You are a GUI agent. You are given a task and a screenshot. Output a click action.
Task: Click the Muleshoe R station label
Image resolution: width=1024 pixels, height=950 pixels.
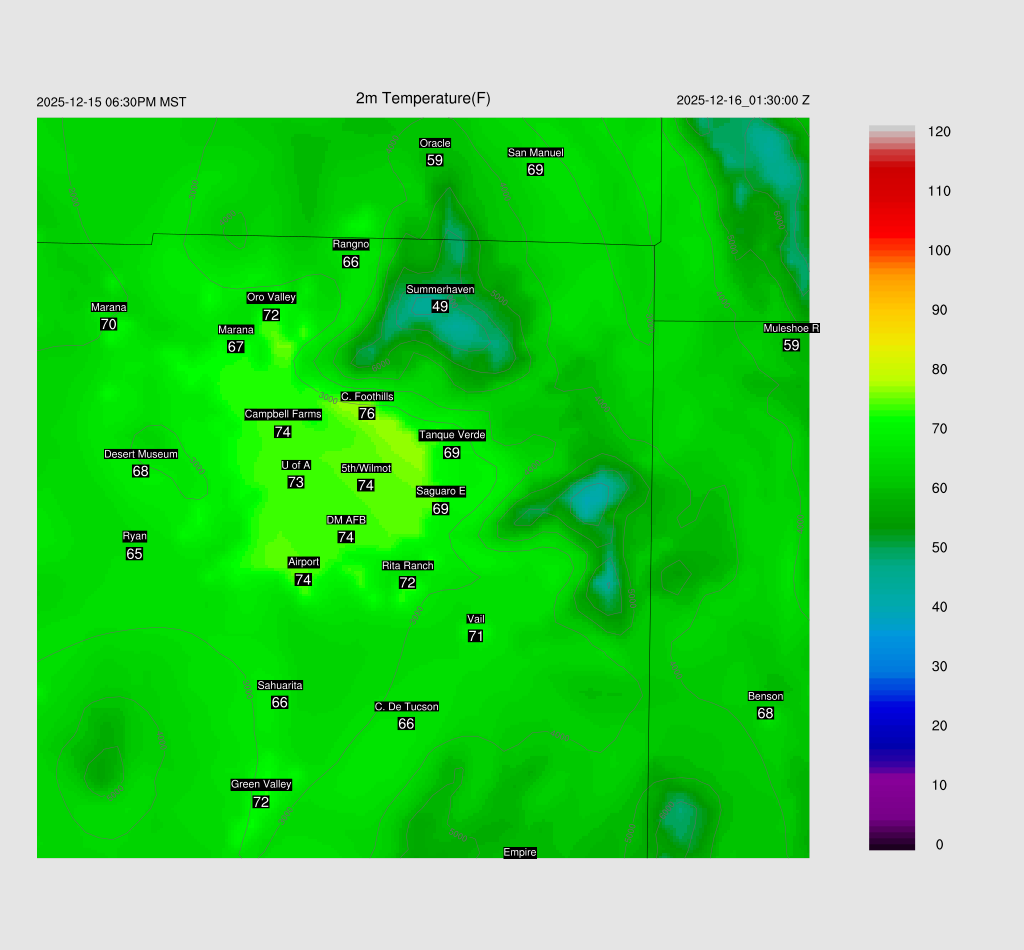[x=791, y=328]
